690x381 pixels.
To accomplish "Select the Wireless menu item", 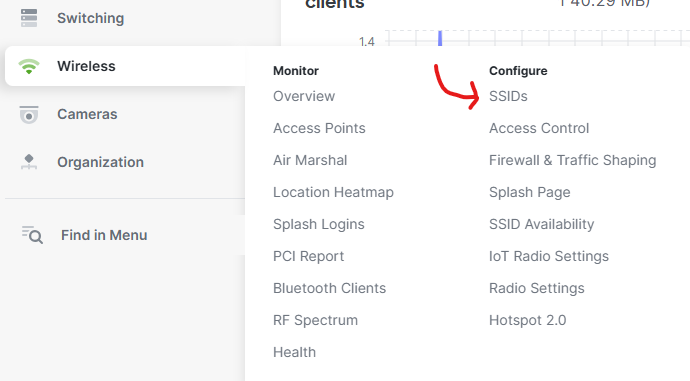I will [86, 66].
